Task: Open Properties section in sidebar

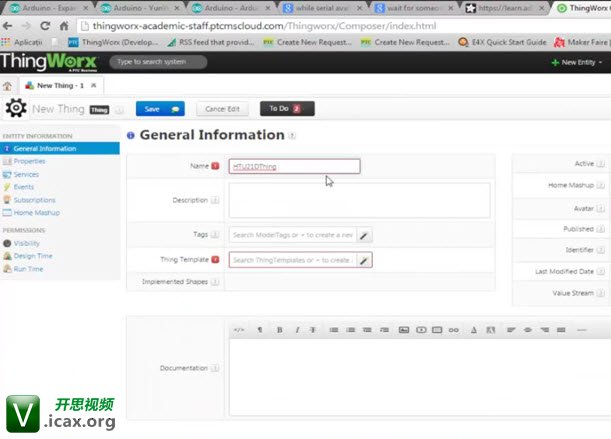Action: pyautogui.click(x=29, y=161)
